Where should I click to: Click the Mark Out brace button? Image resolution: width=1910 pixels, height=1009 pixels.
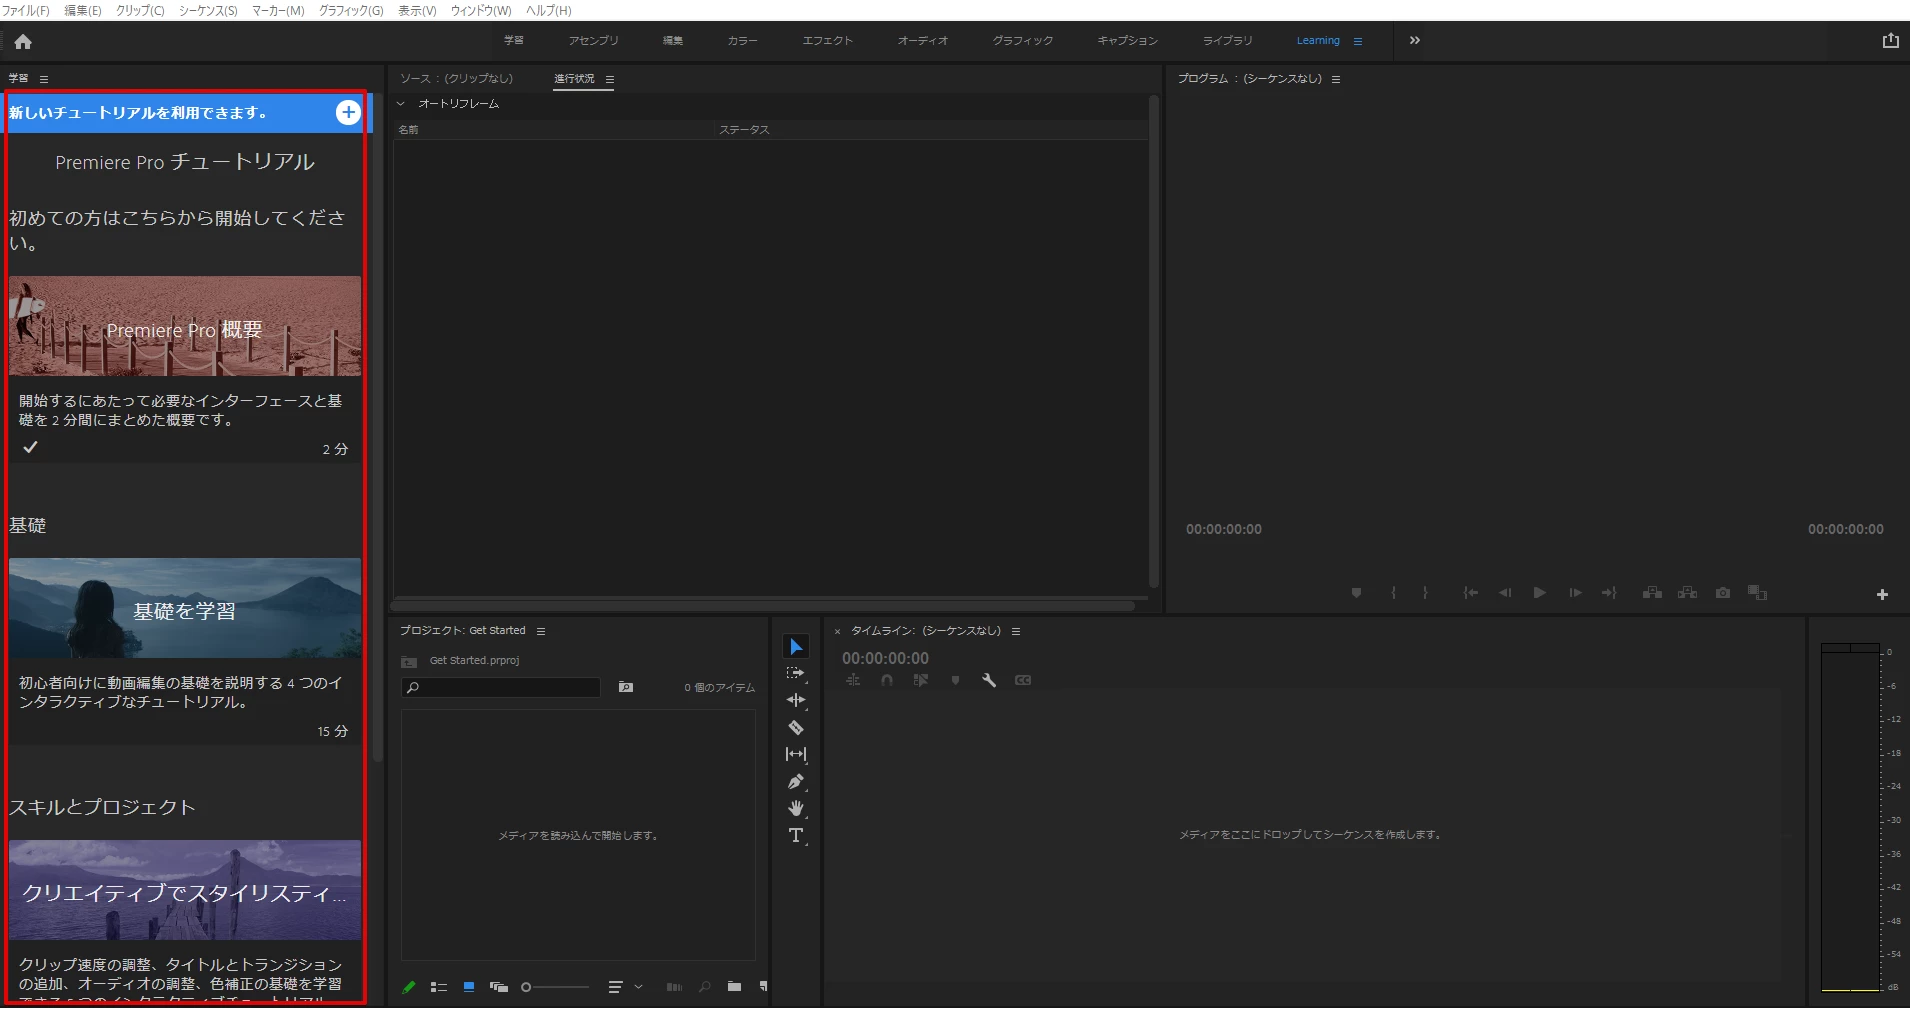click(x=1425, y=593)
